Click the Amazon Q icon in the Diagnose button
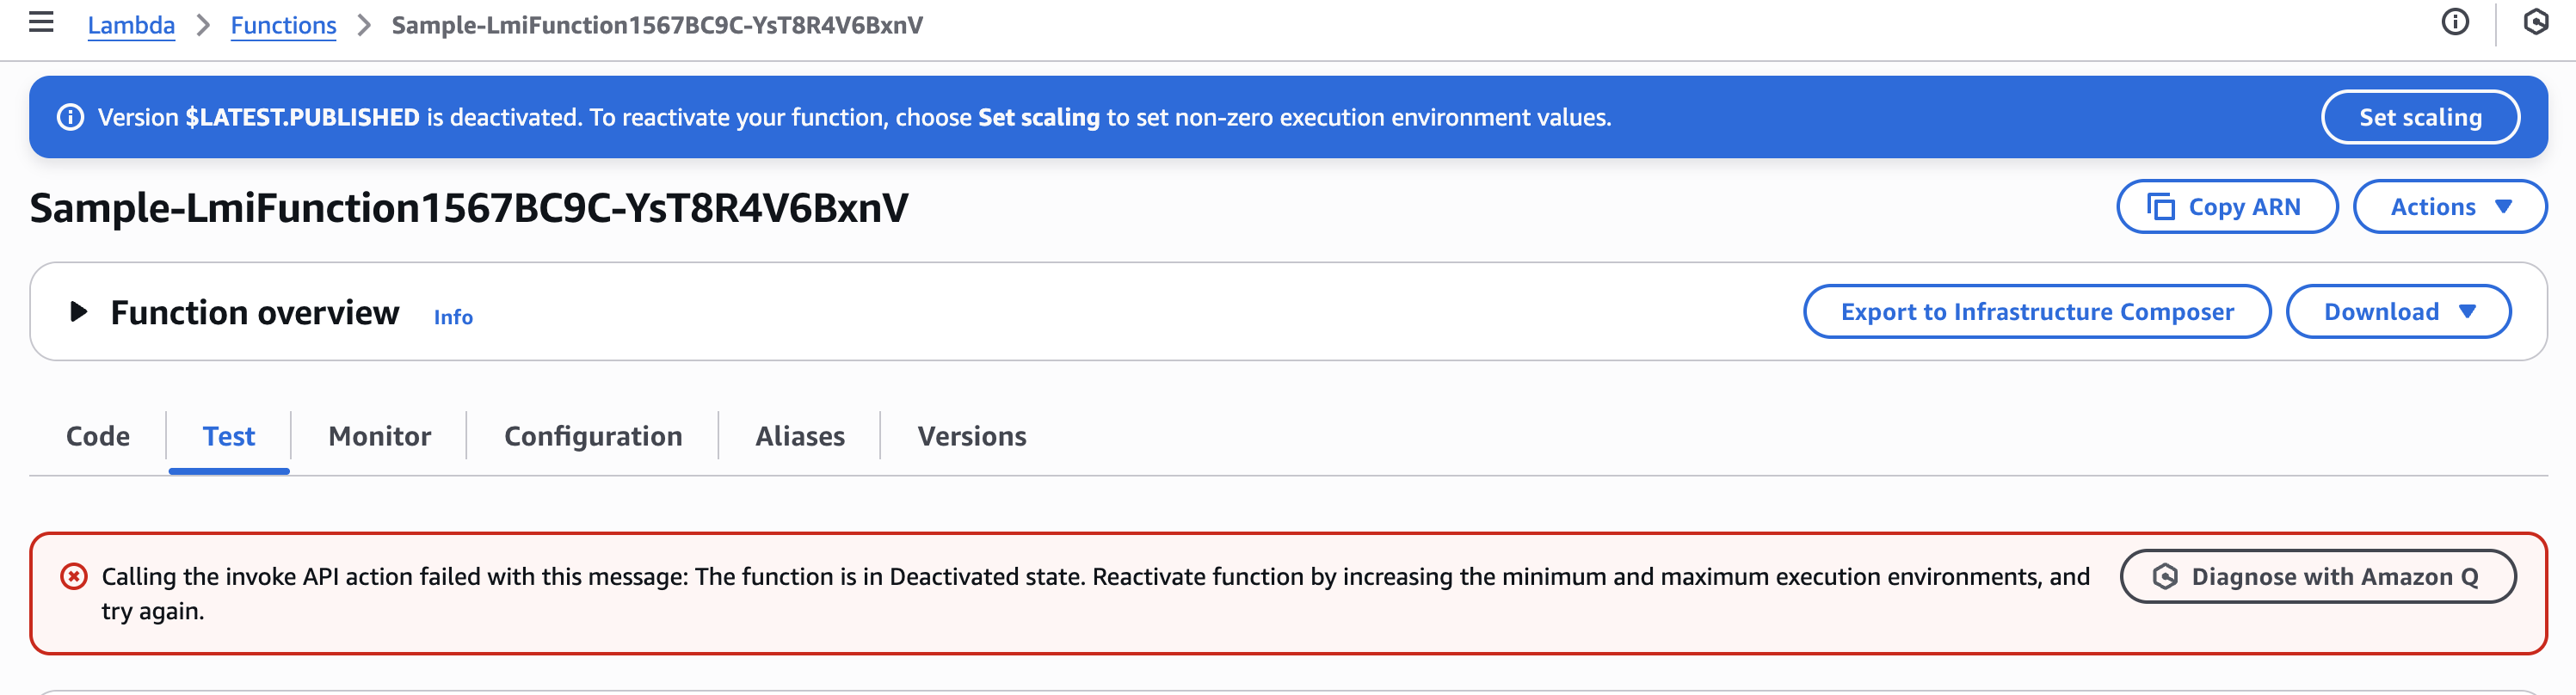The image size is (2576, 695). point(2164,577)
